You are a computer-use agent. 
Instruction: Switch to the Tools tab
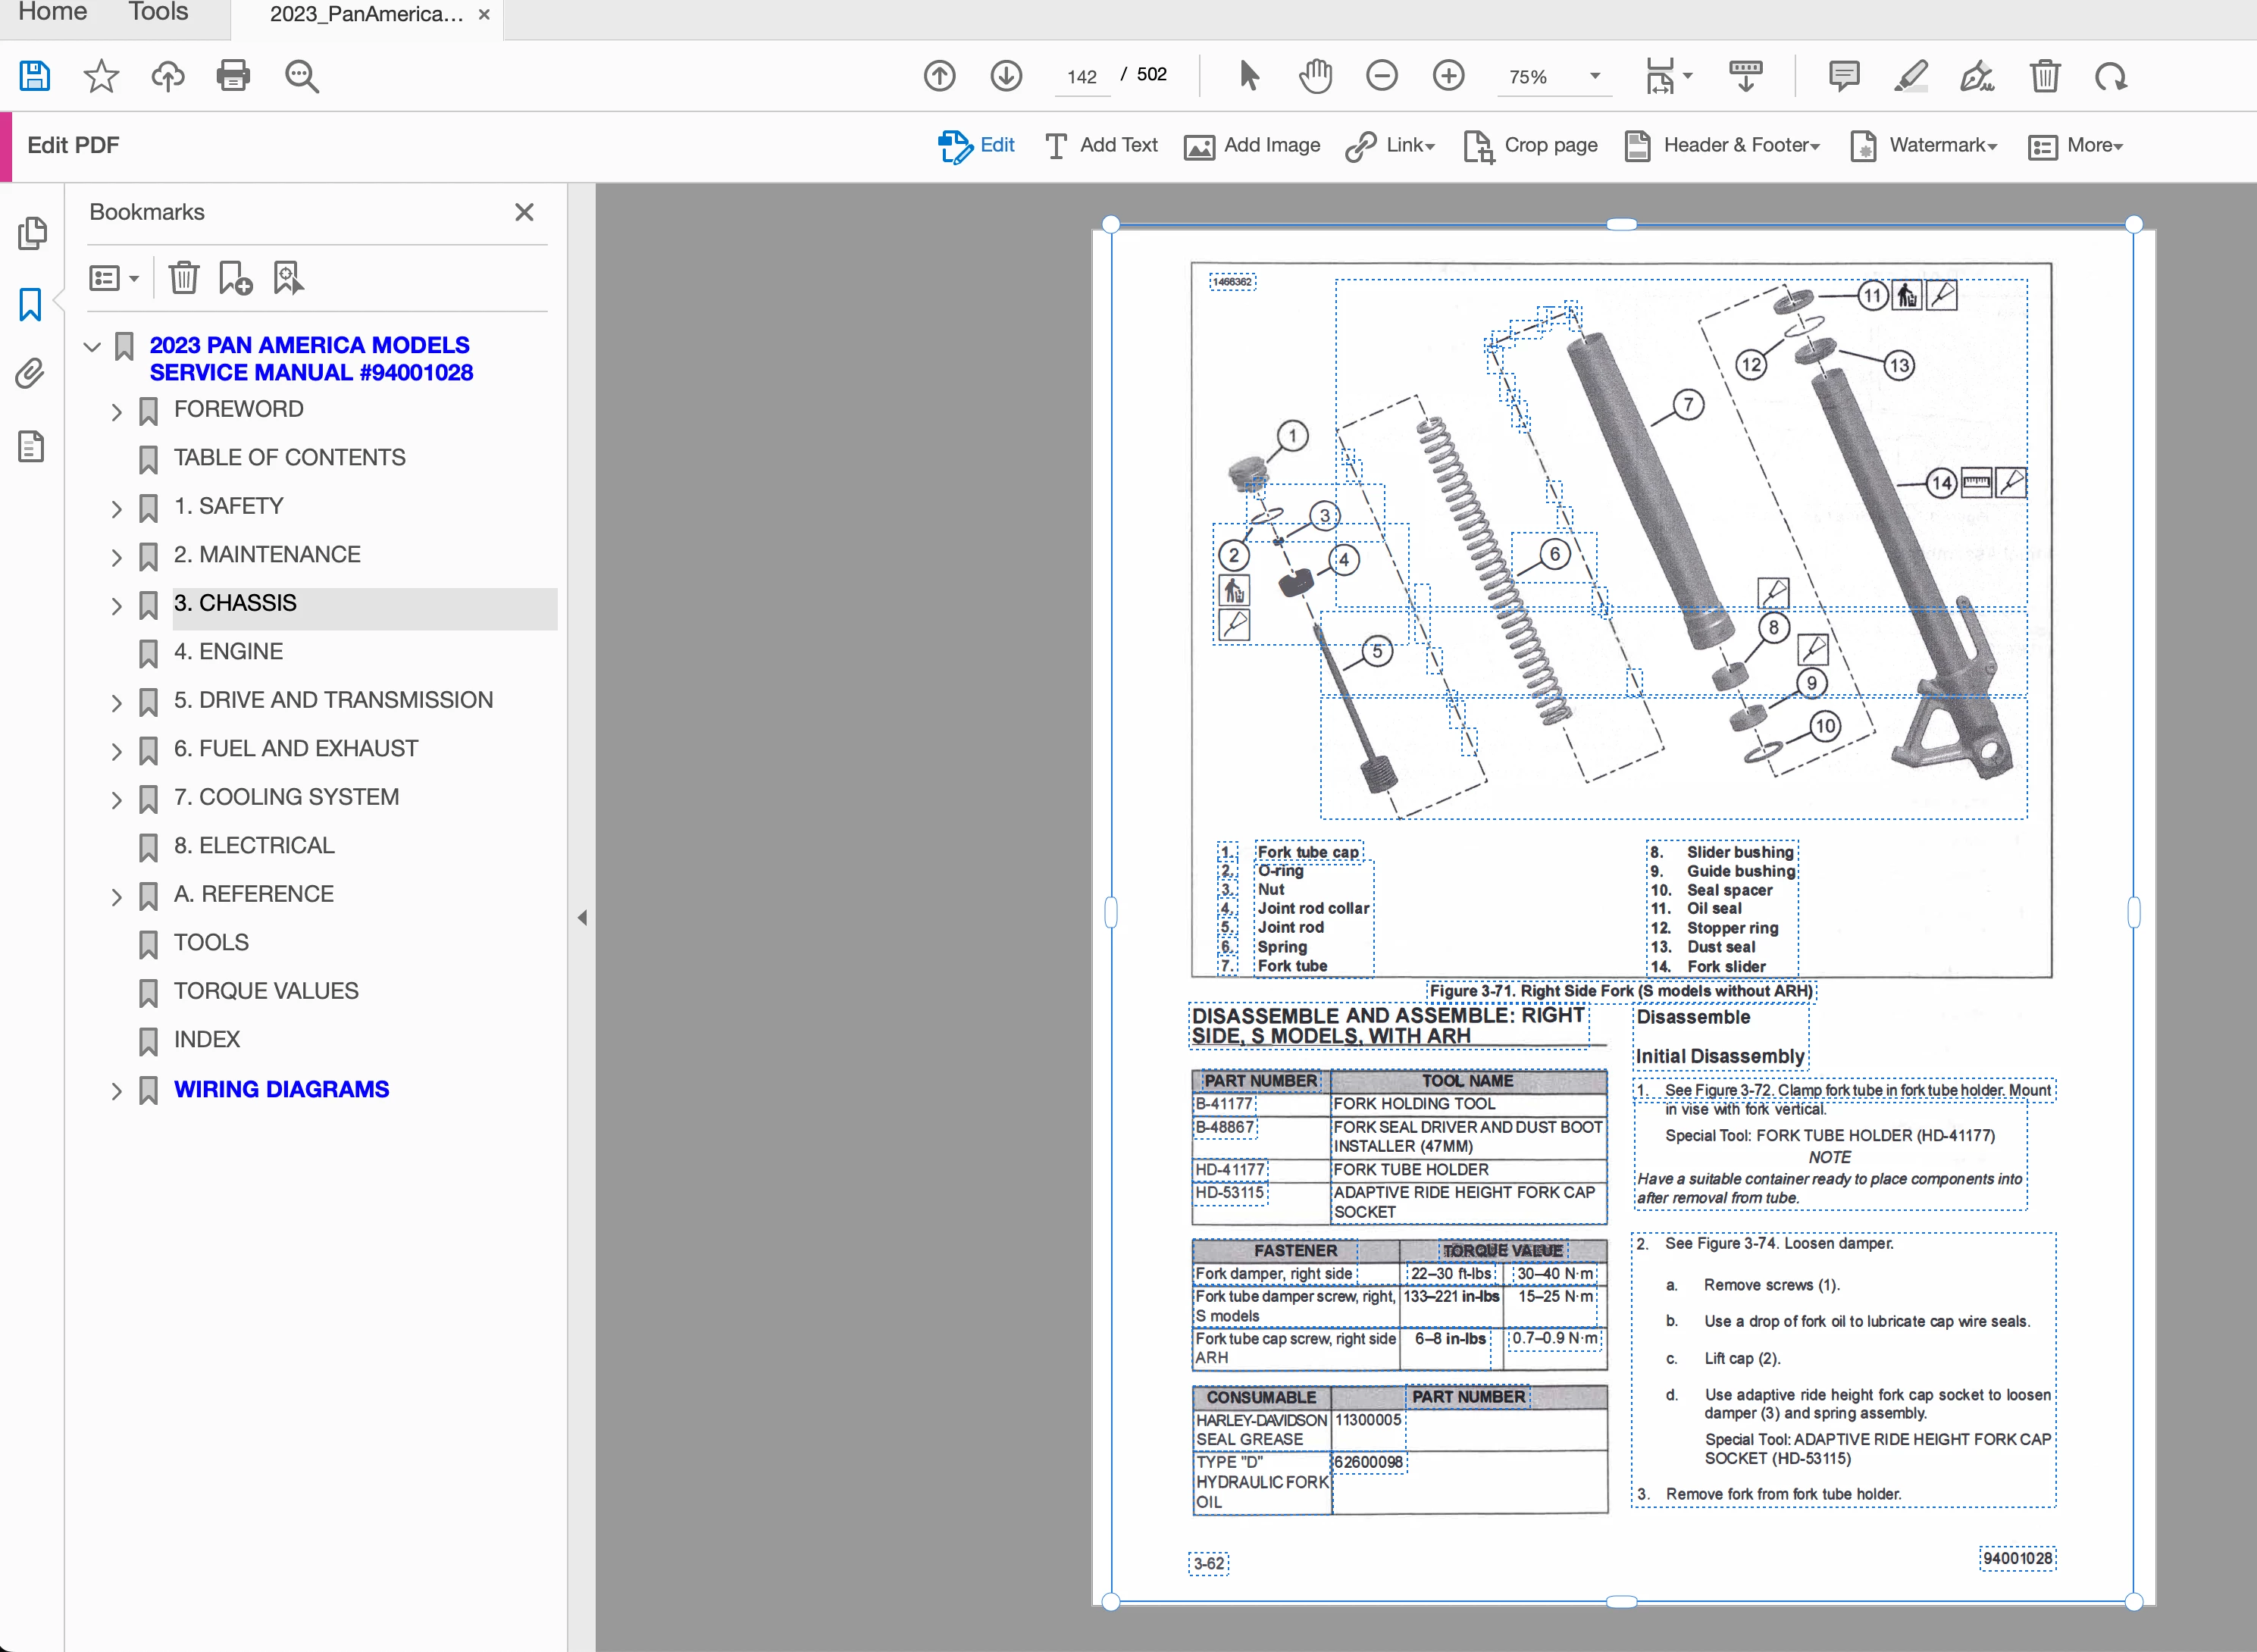(158, 13)
